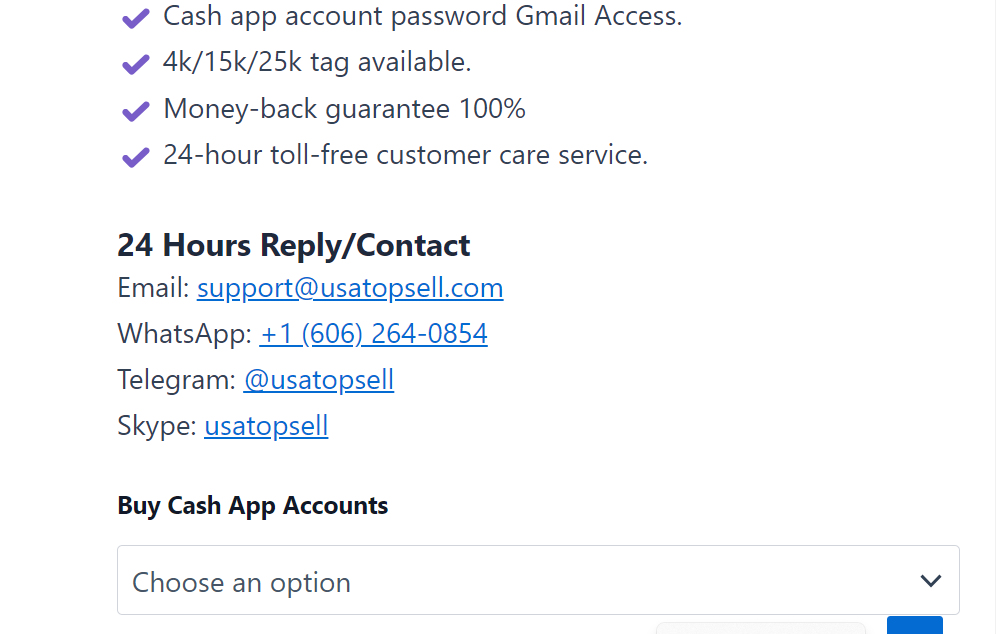Viewport: 996px width, 634px height.
Task: Click the 24 Hours Reply/Contact heading
Action: [294, 245]
